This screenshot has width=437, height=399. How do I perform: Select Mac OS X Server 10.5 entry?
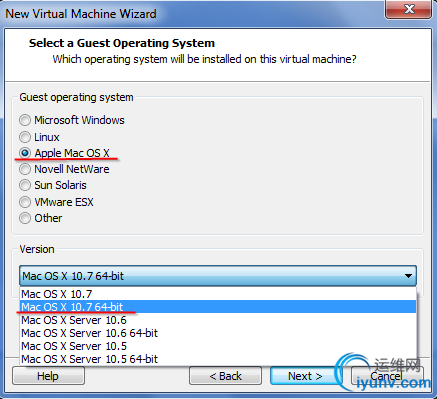(x=218, y=346)
